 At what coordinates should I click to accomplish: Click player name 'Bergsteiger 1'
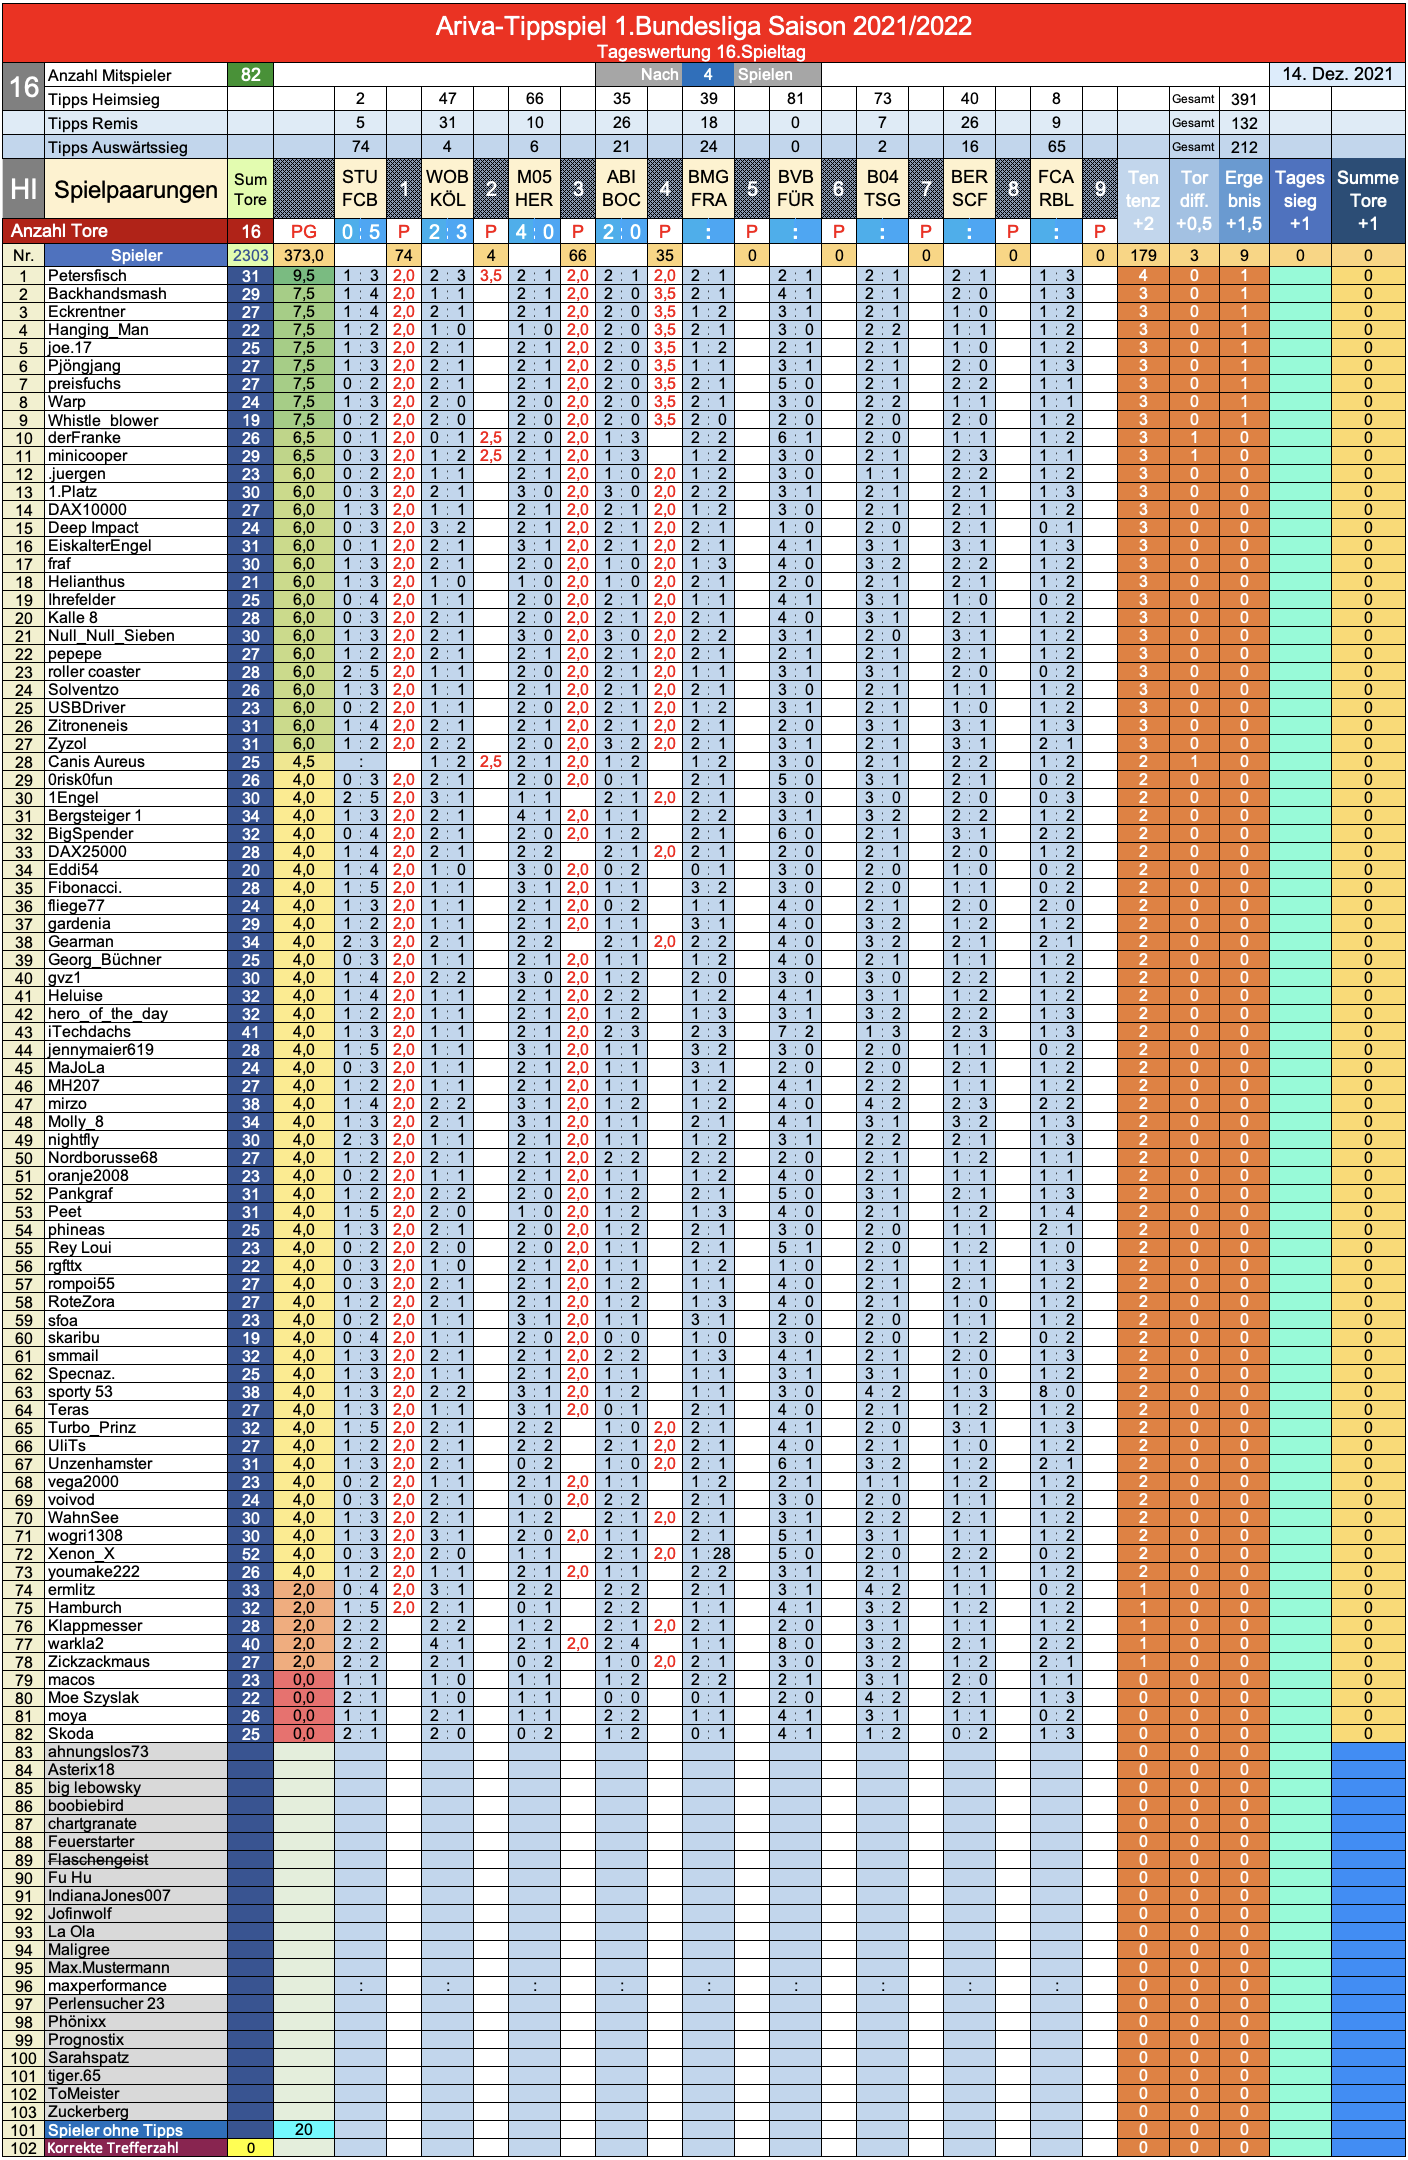(95, 816)
